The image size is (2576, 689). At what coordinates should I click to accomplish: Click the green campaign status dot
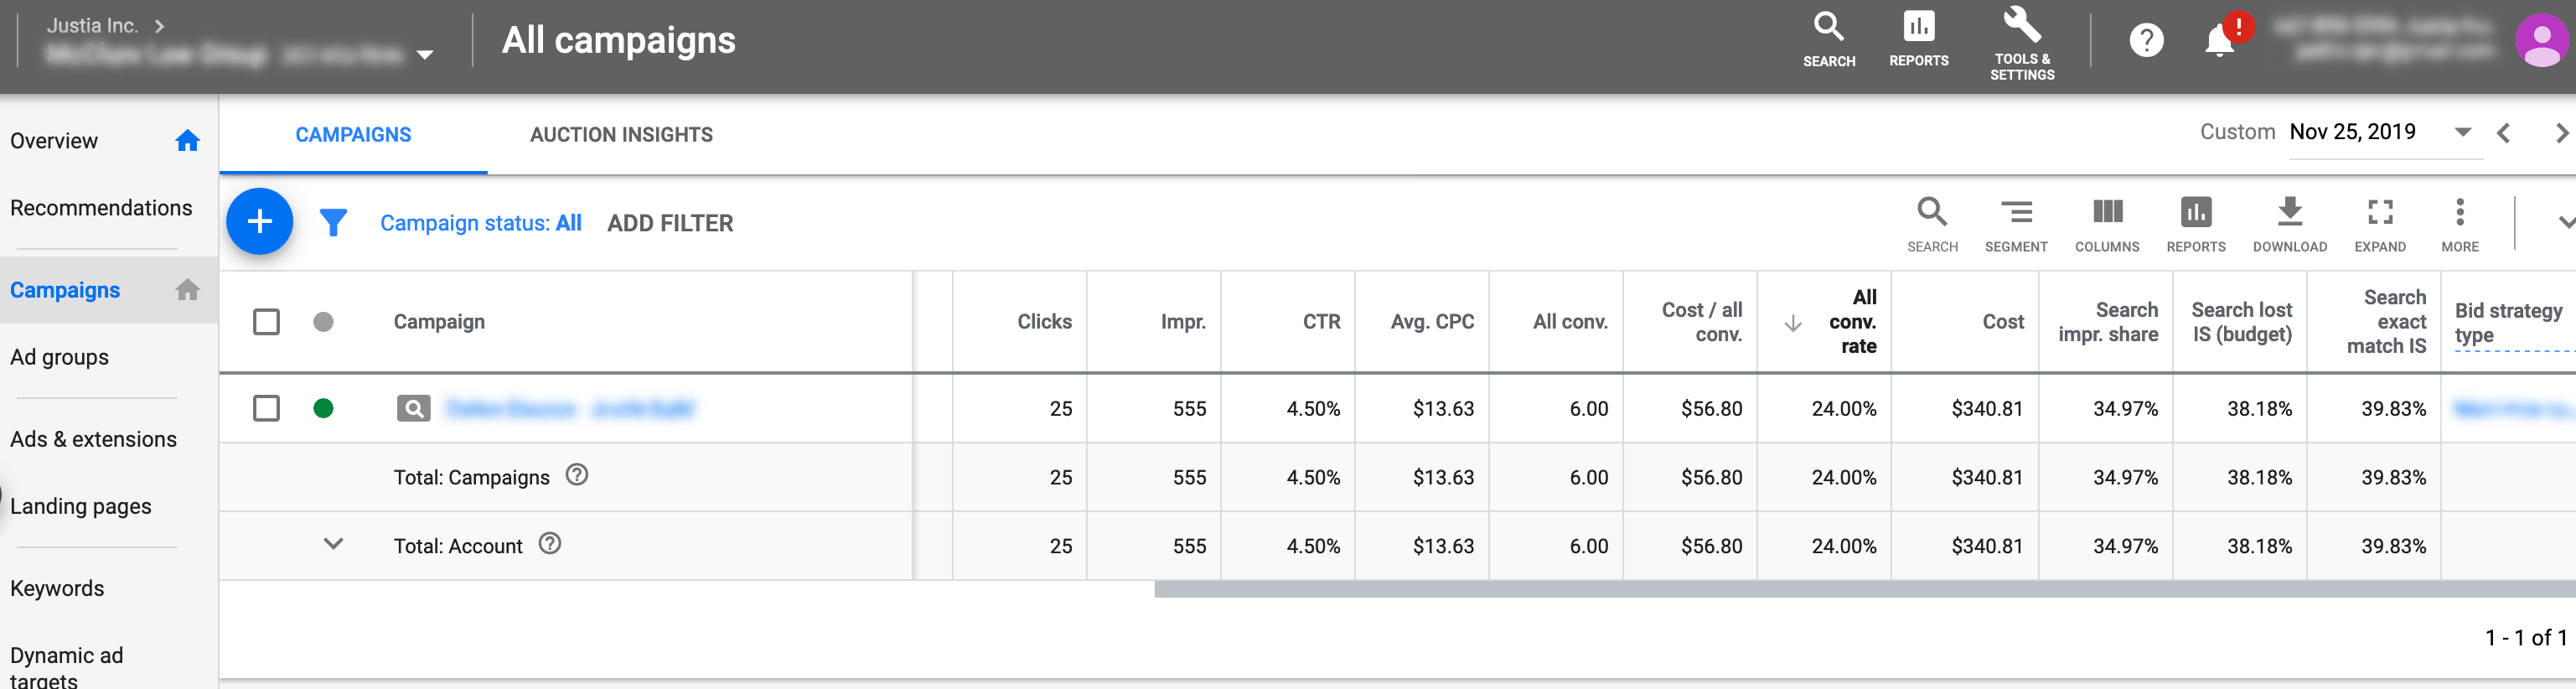pyautogui.click(x=323, y=408)
